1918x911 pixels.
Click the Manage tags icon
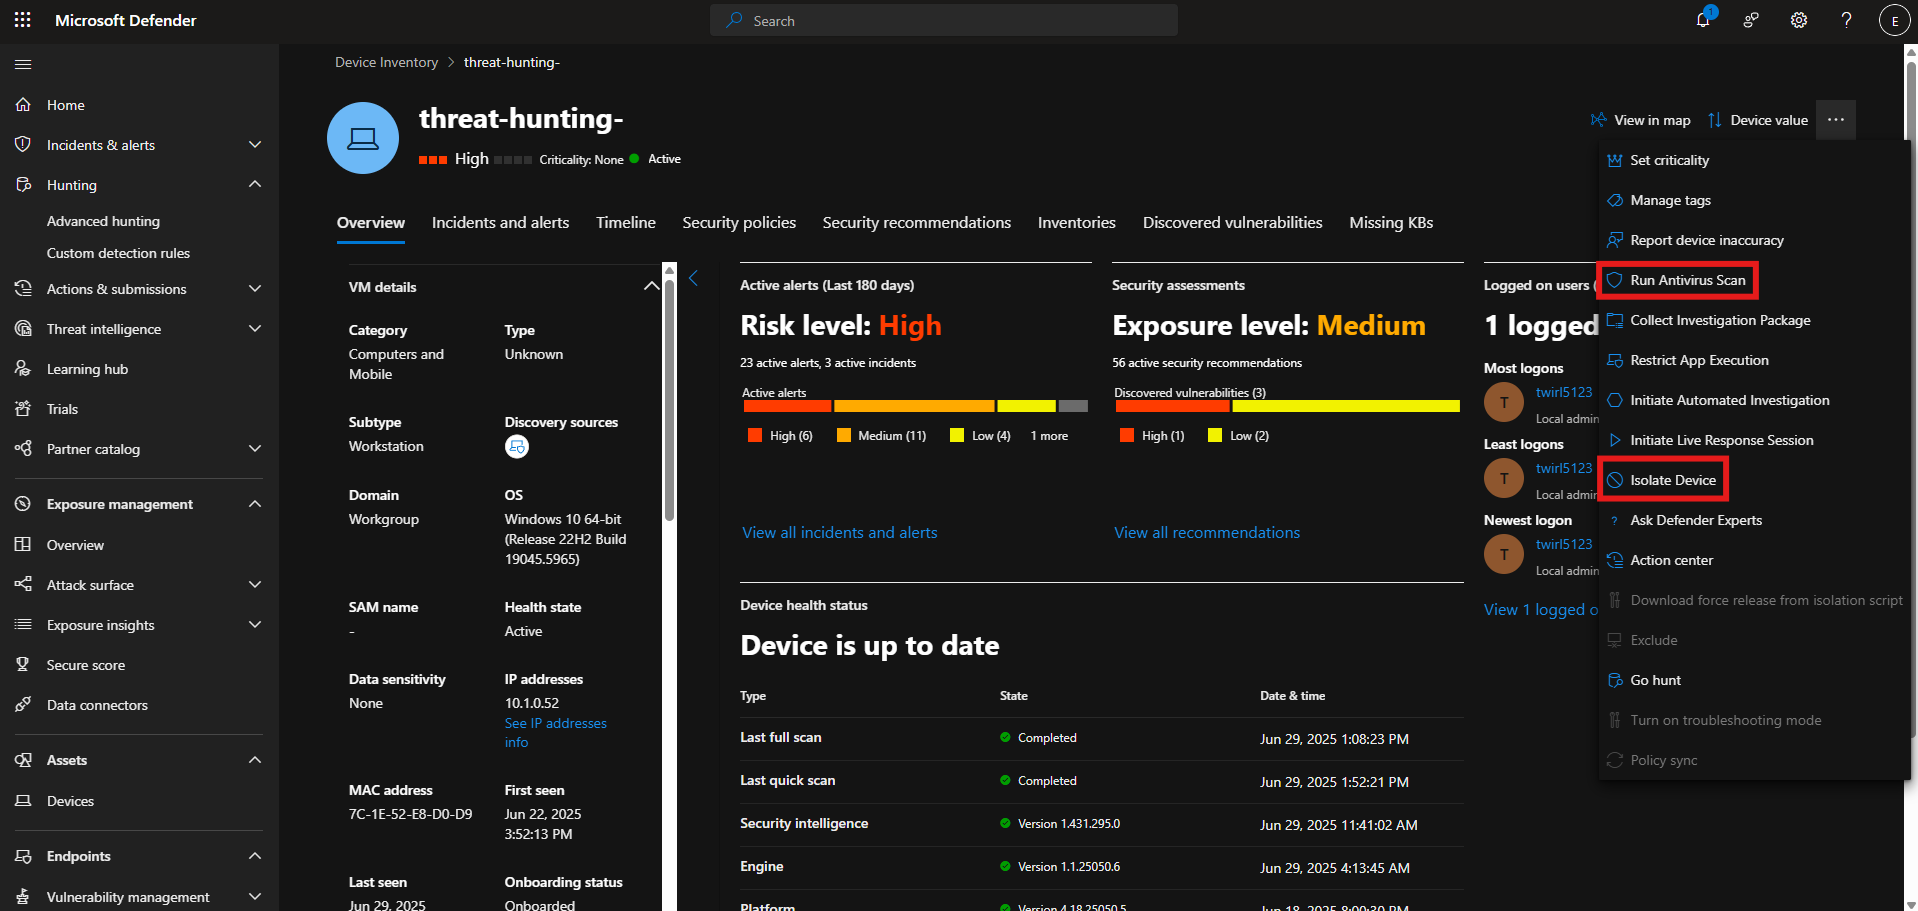point(1614,200)
